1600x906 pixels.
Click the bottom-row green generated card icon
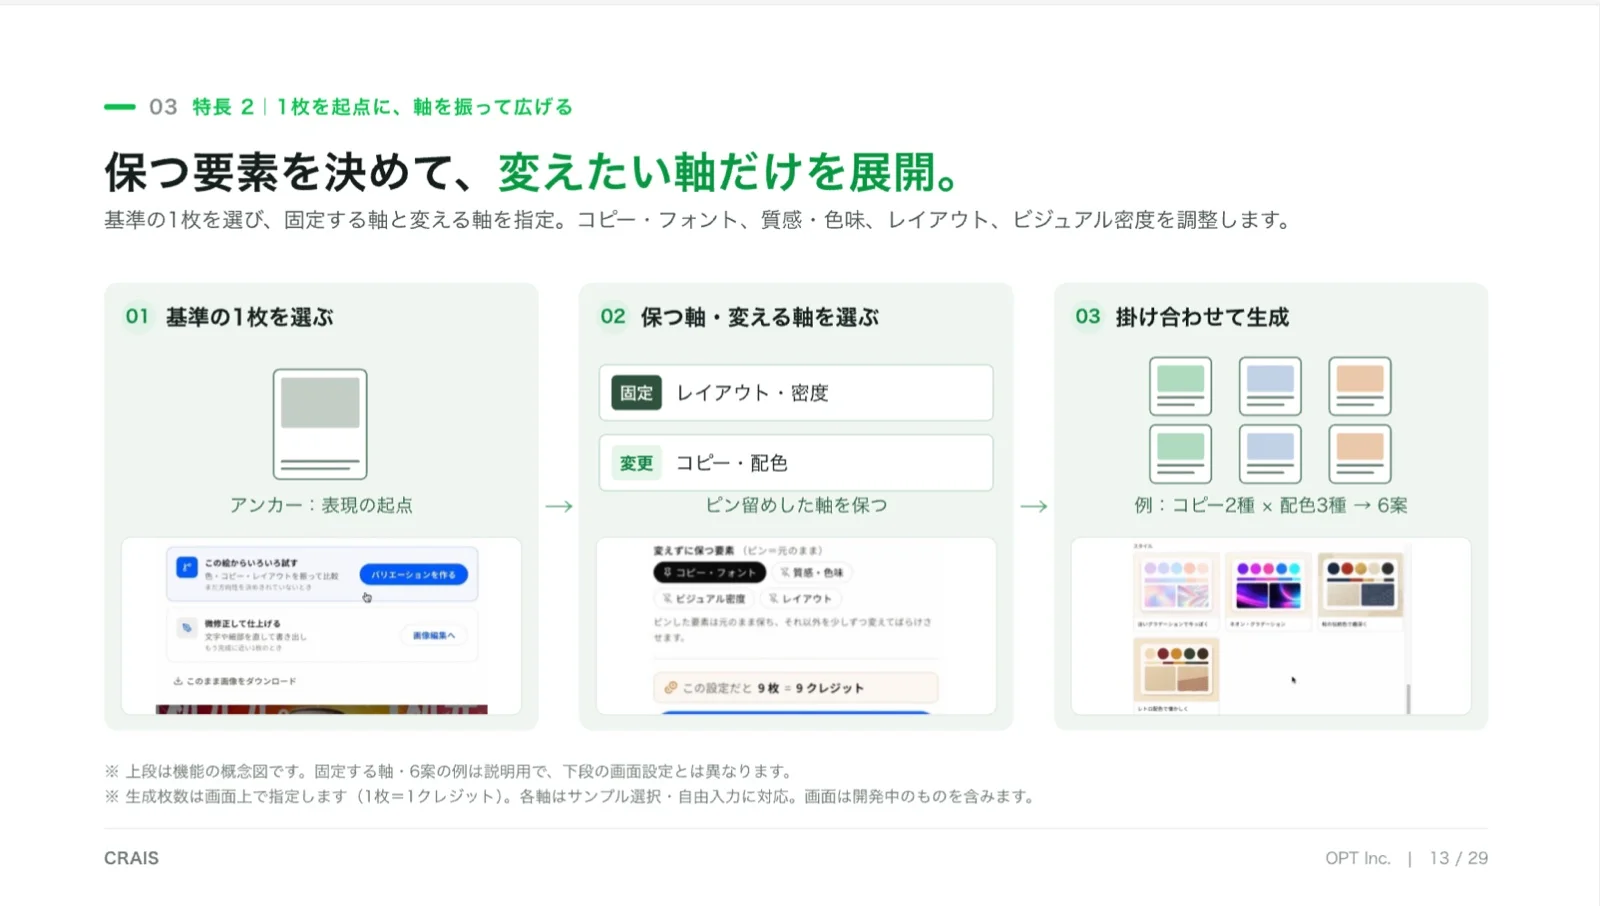tap(1181, 454)
